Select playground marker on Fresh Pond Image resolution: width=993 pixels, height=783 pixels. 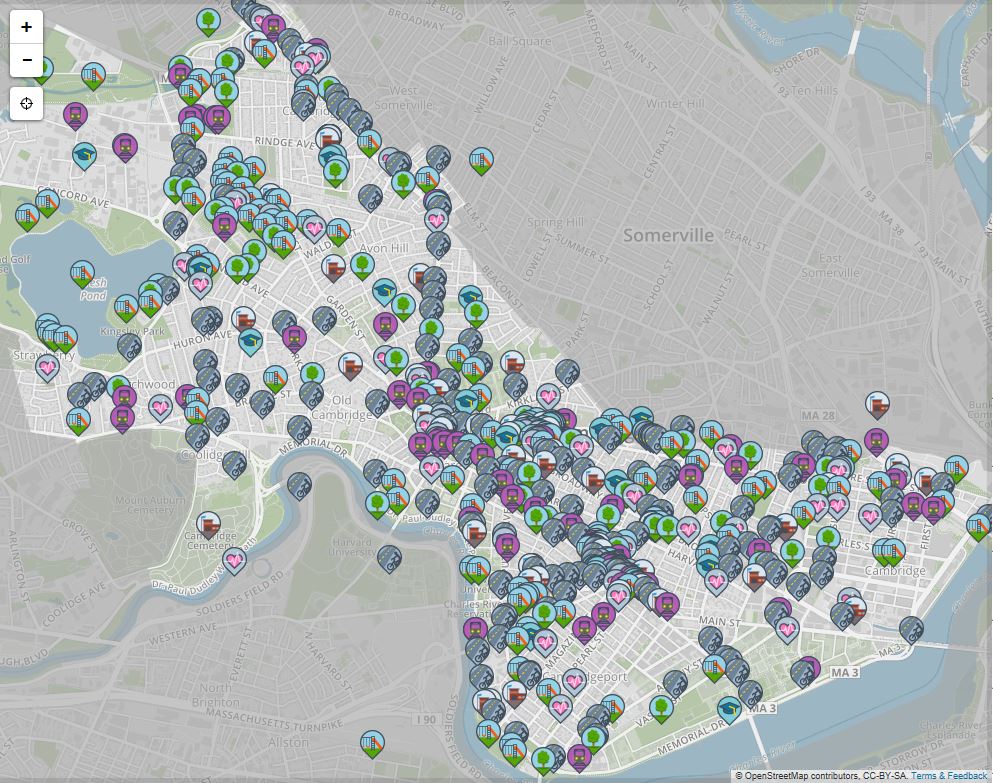(82, 273)
